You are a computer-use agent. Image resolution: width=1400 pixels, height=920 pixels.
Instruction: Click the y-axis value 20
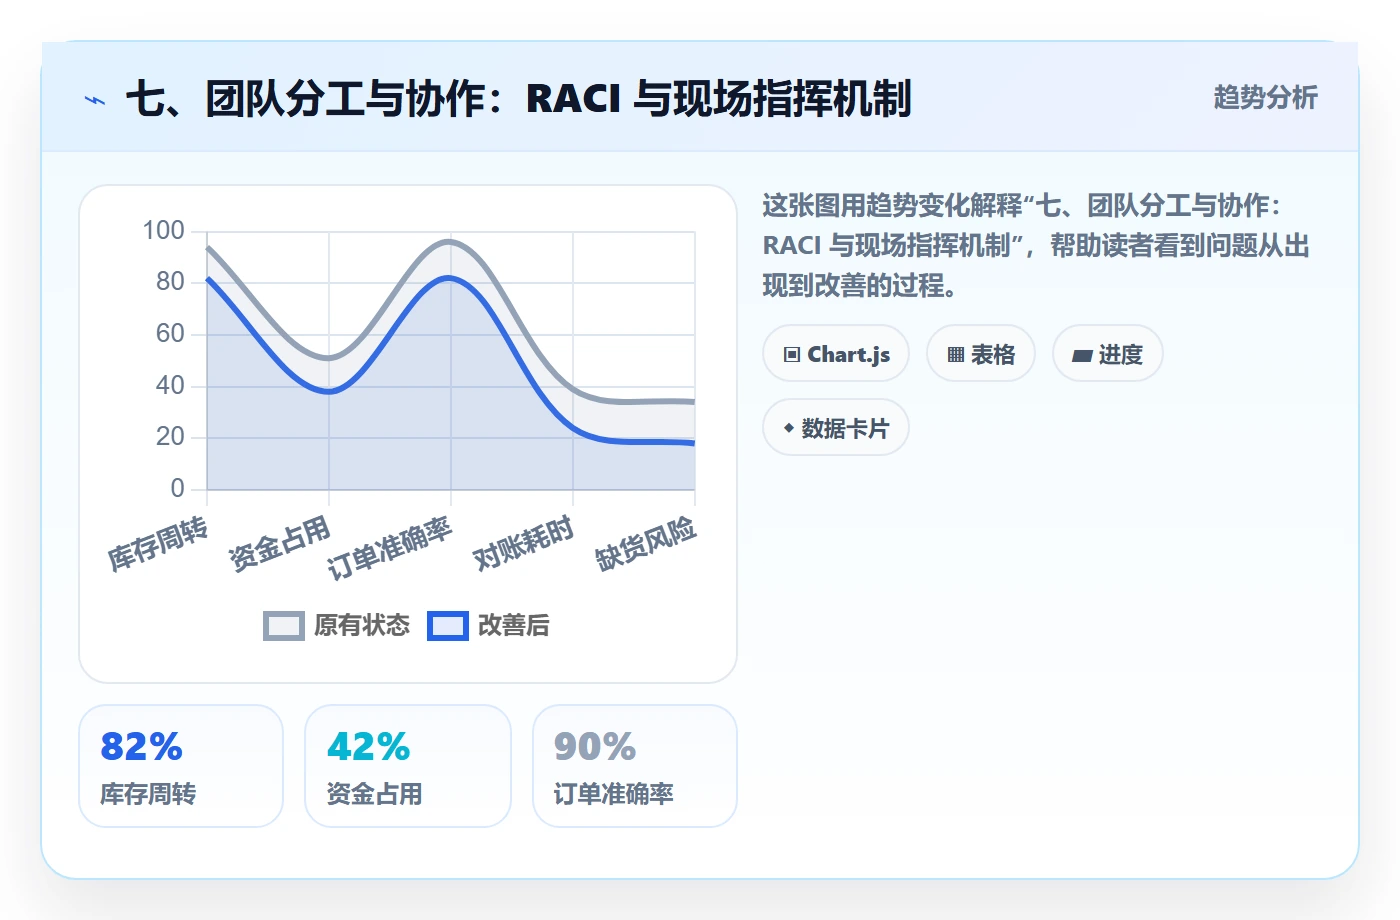(x=171, y=437)
